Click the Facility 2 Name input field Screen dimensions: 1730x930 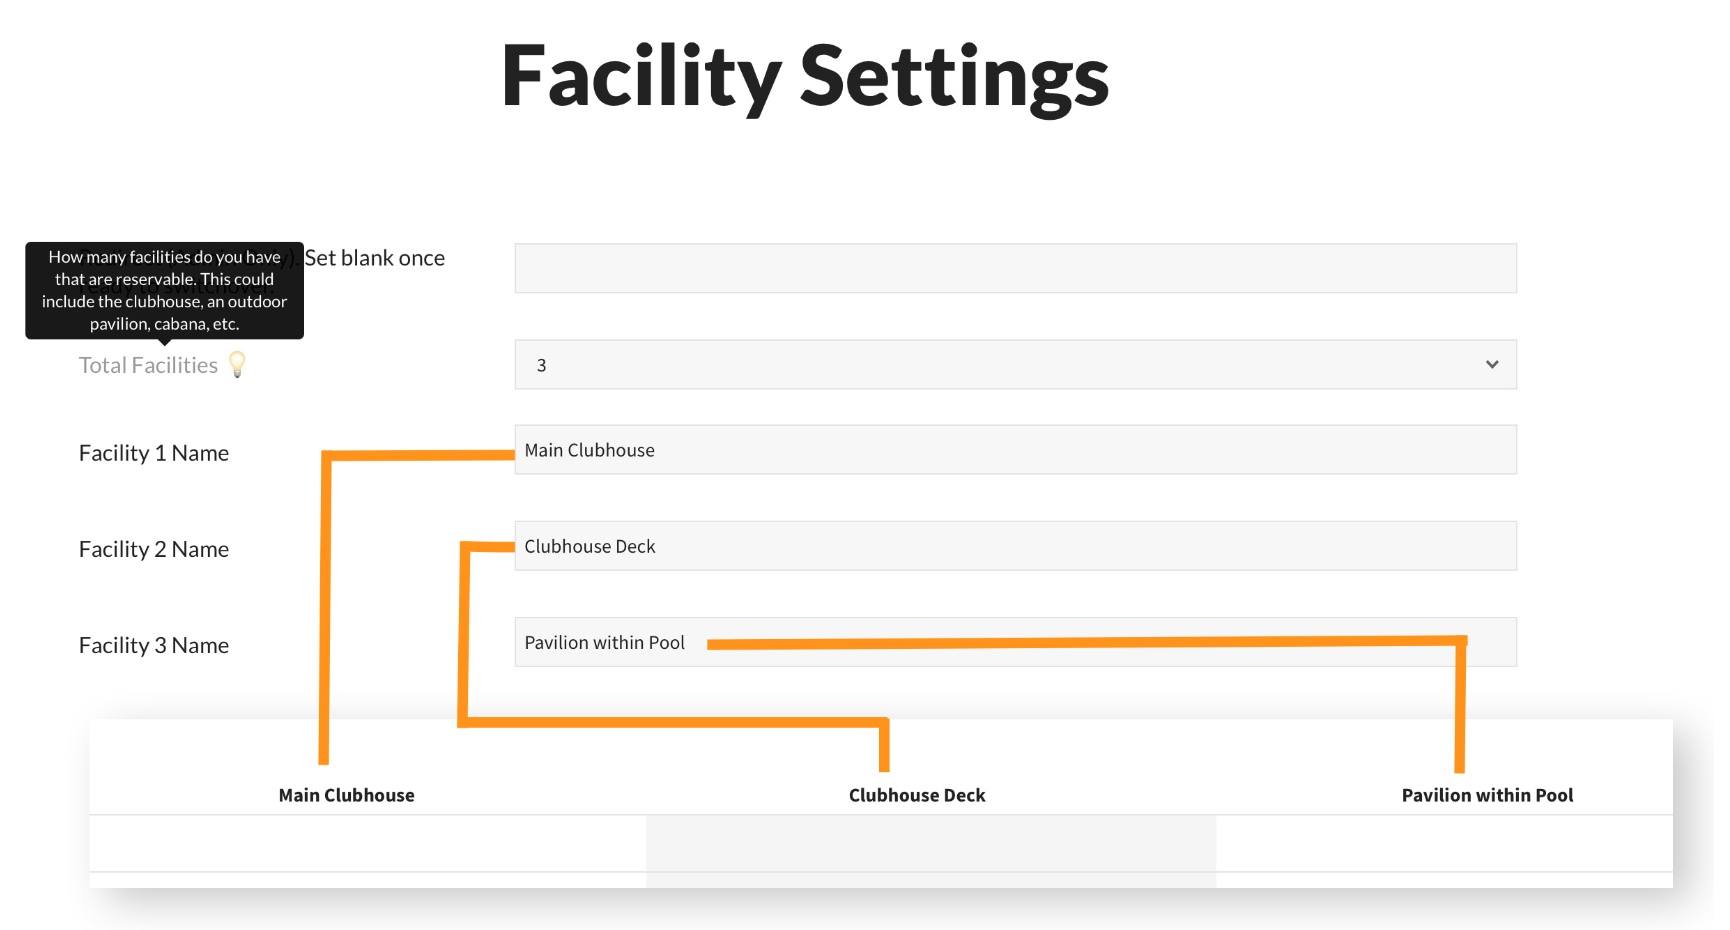pos(1014,545)
